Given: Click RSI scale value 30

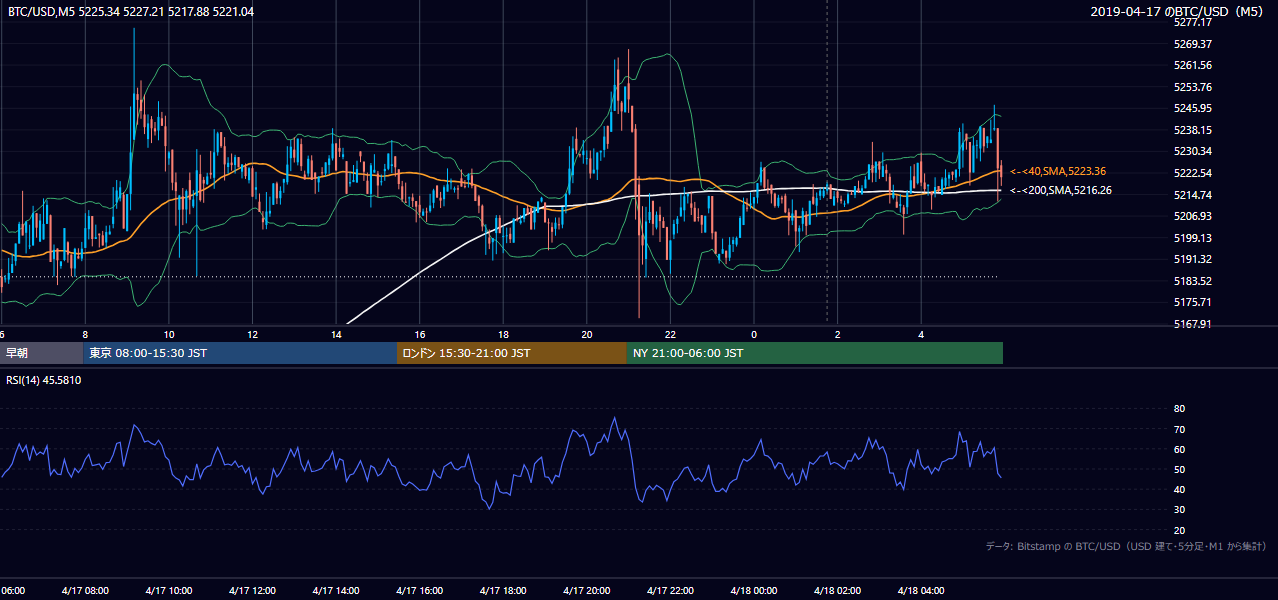Looking at the screenshot, I should (1179, 510).
